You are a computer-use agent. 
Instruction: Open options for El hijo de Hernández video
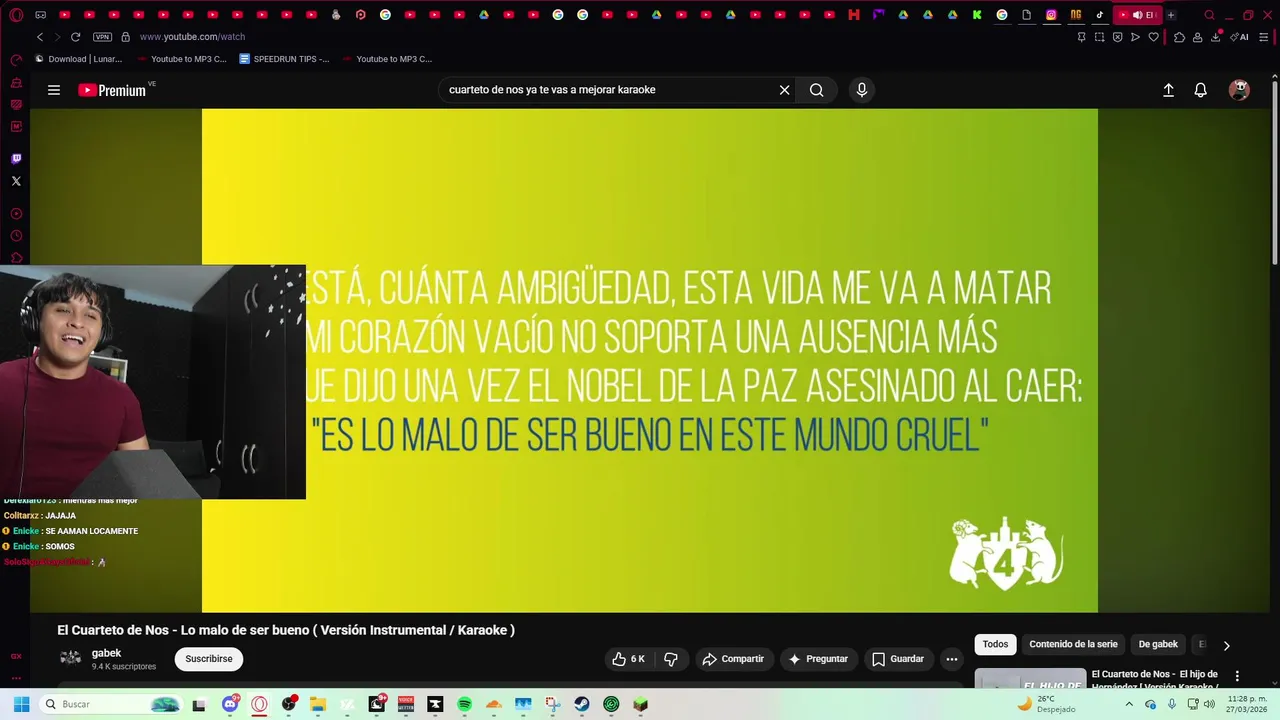(x=1237, y=677)
